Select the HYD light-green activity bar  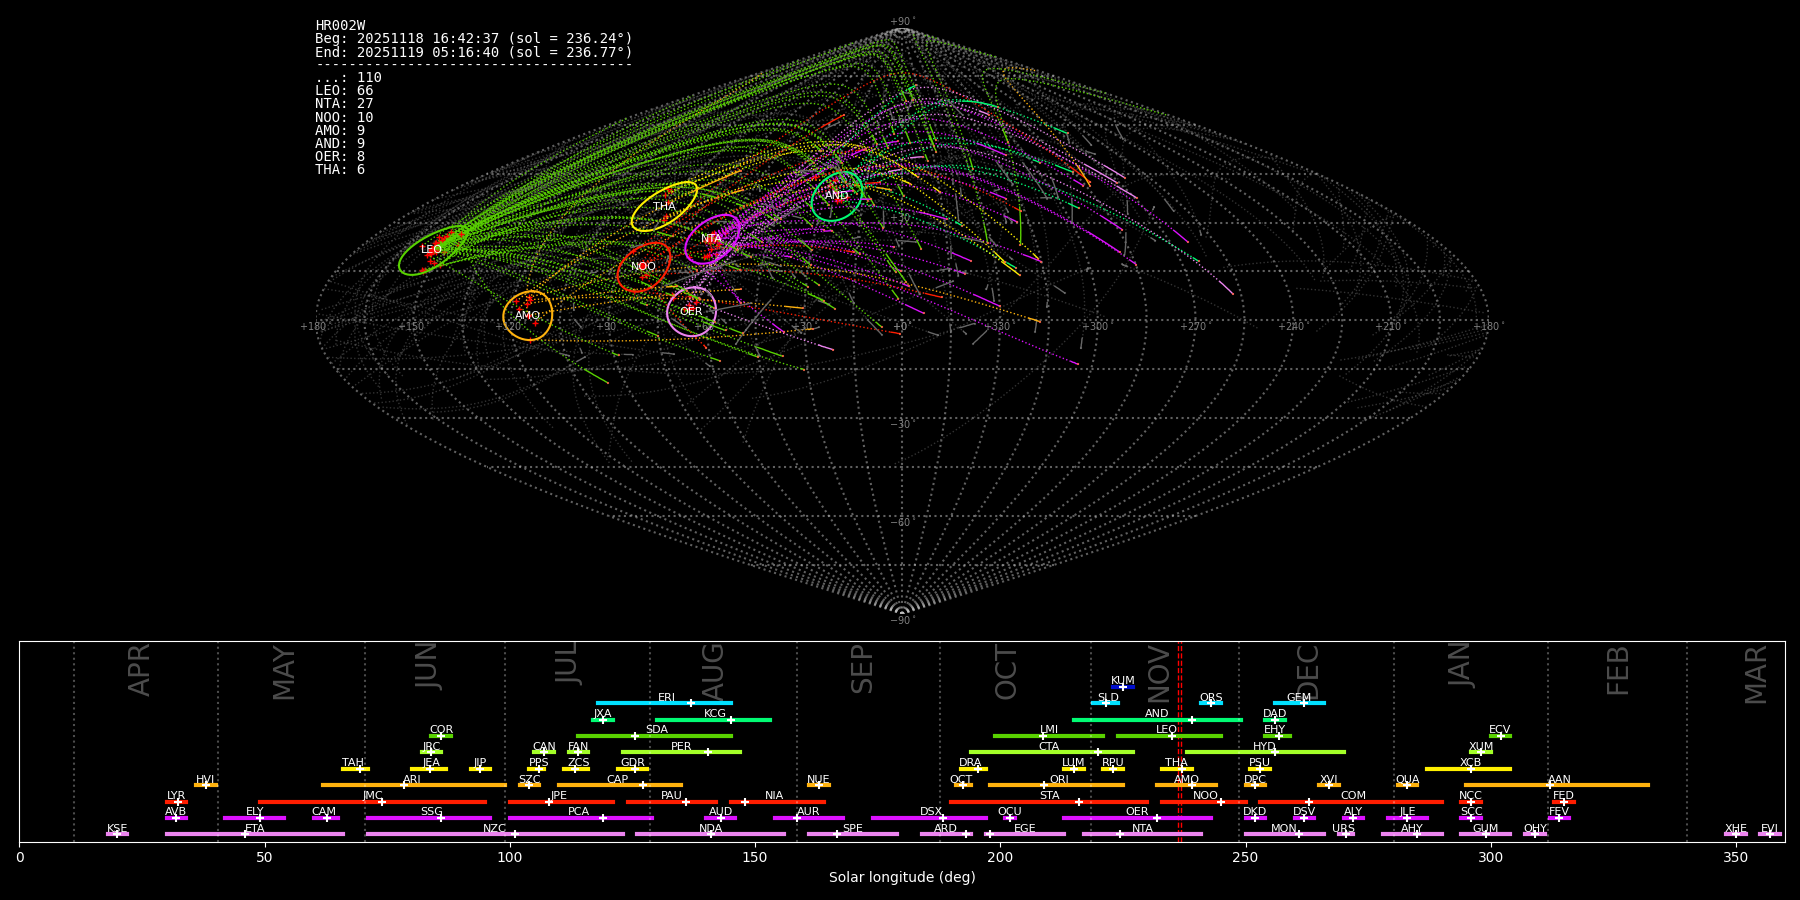pos(1265,752)
